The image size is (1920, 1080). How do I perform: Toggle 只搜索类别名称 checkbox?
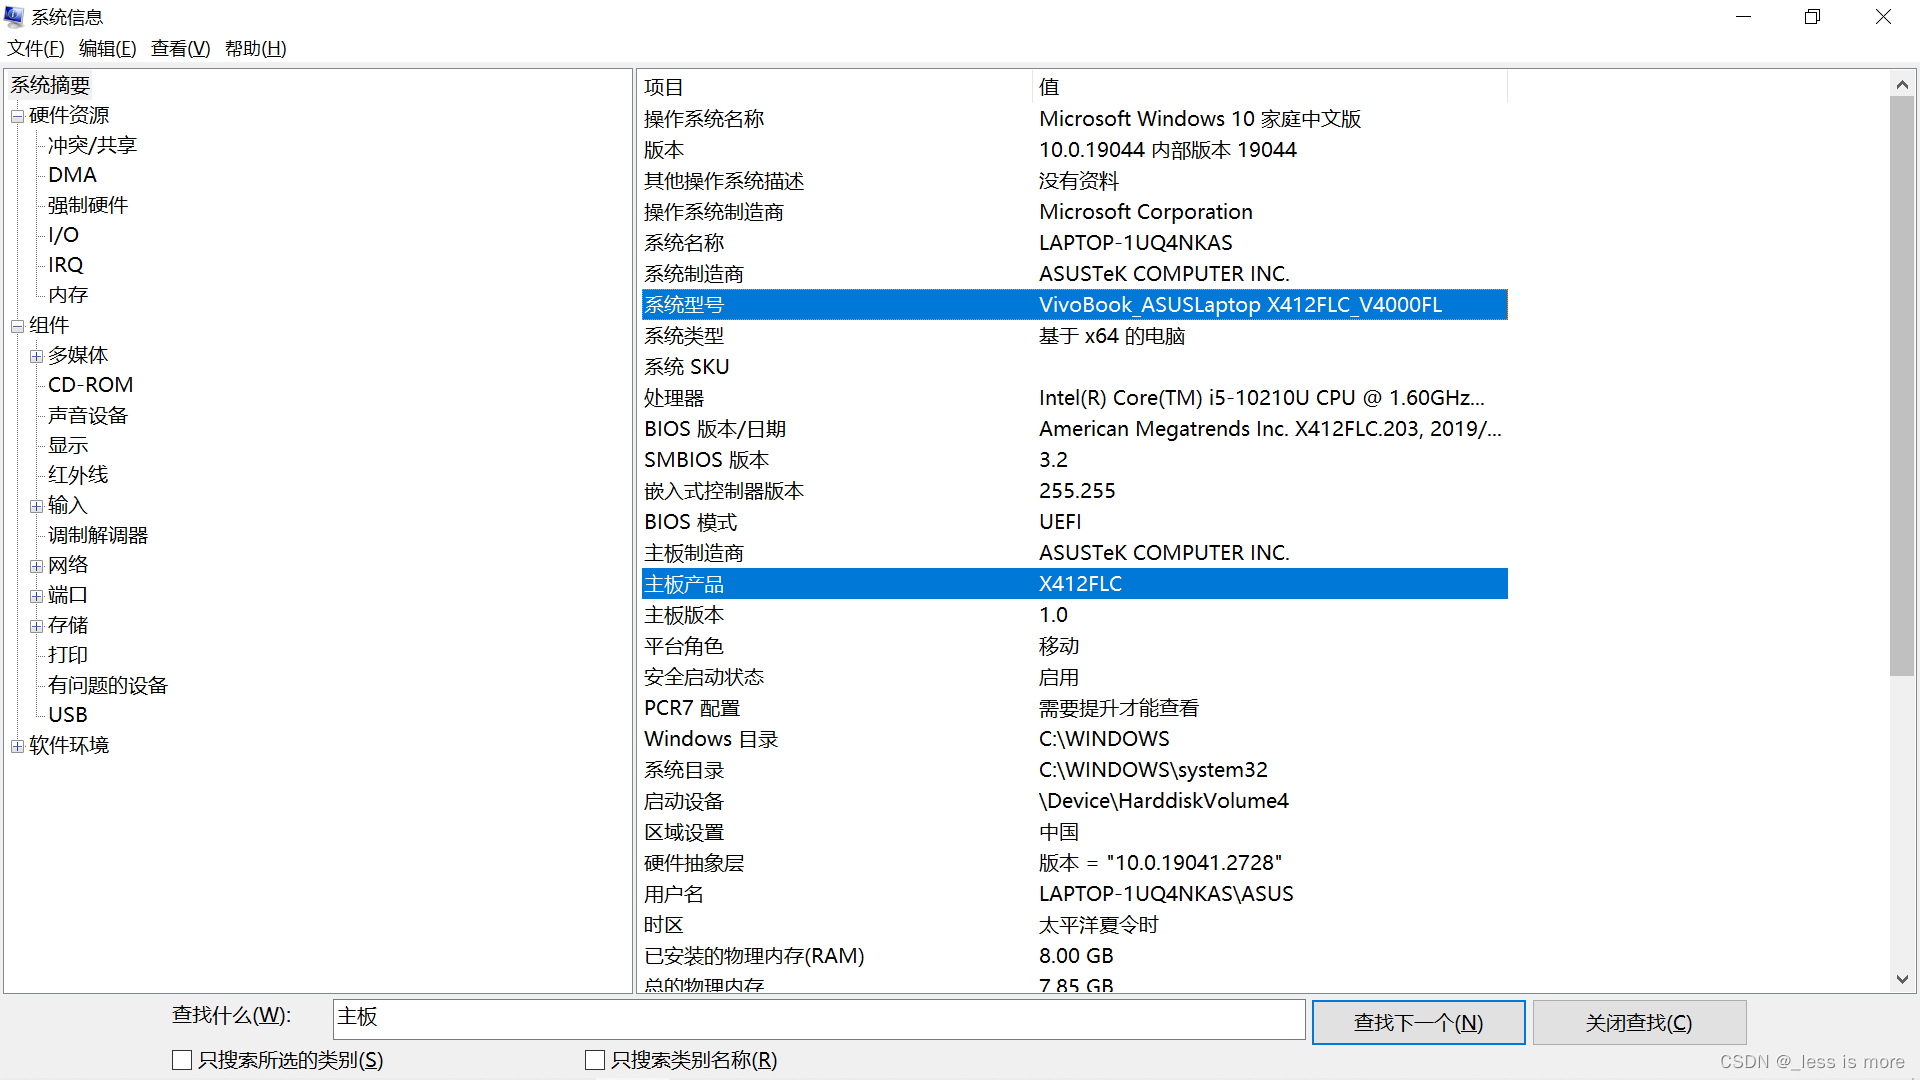click(x=595, y=1060)
